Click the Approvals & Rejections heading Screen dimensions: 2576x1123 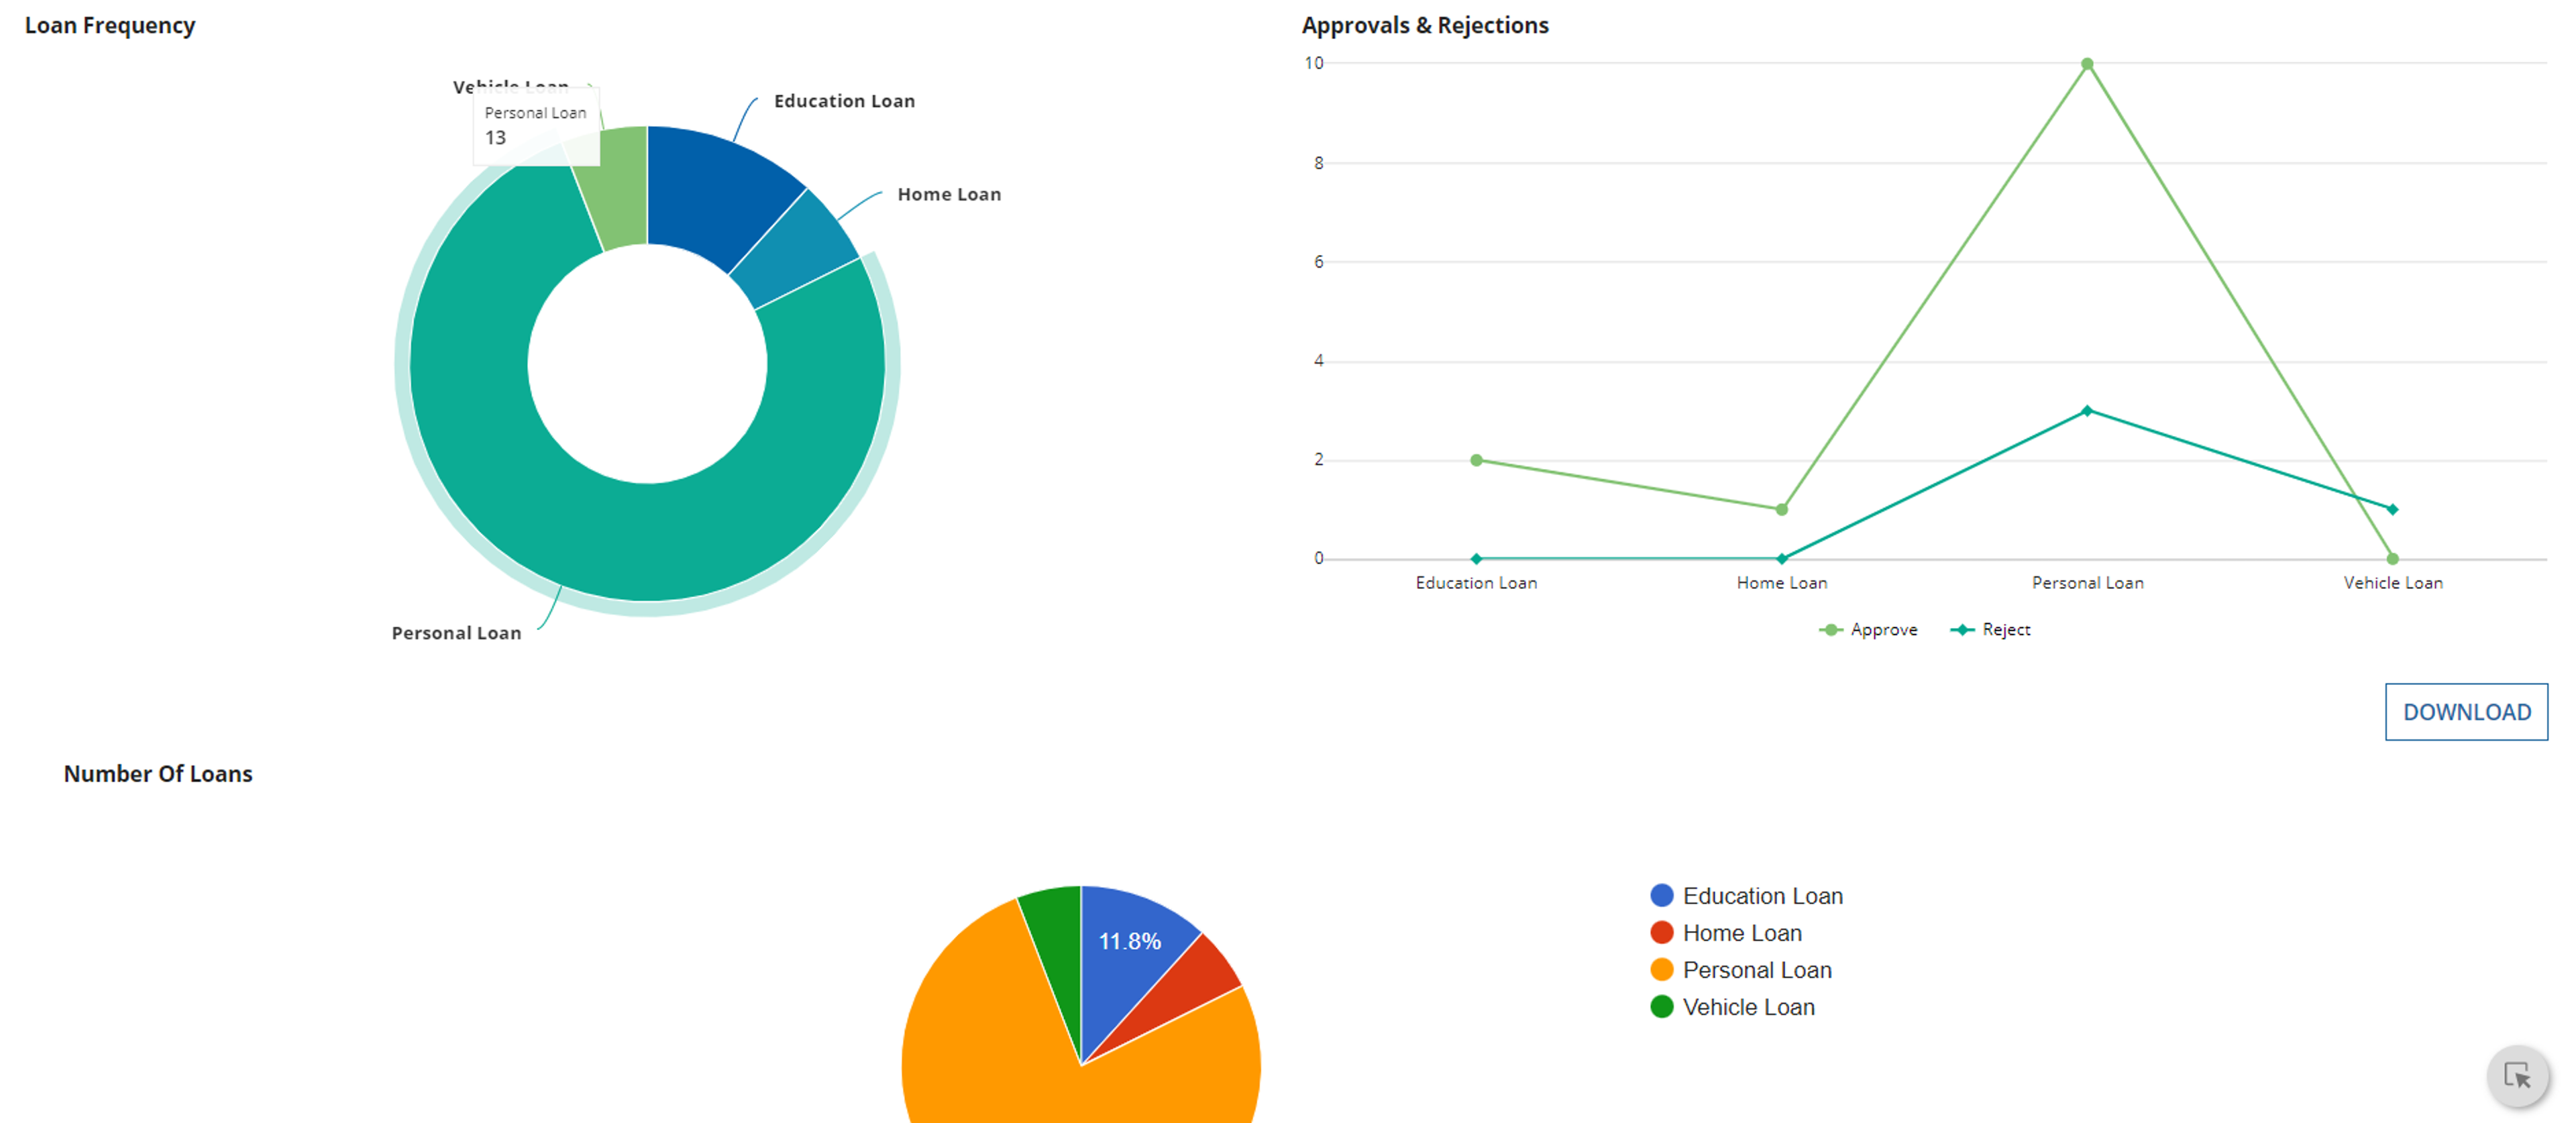[1425, 25]
